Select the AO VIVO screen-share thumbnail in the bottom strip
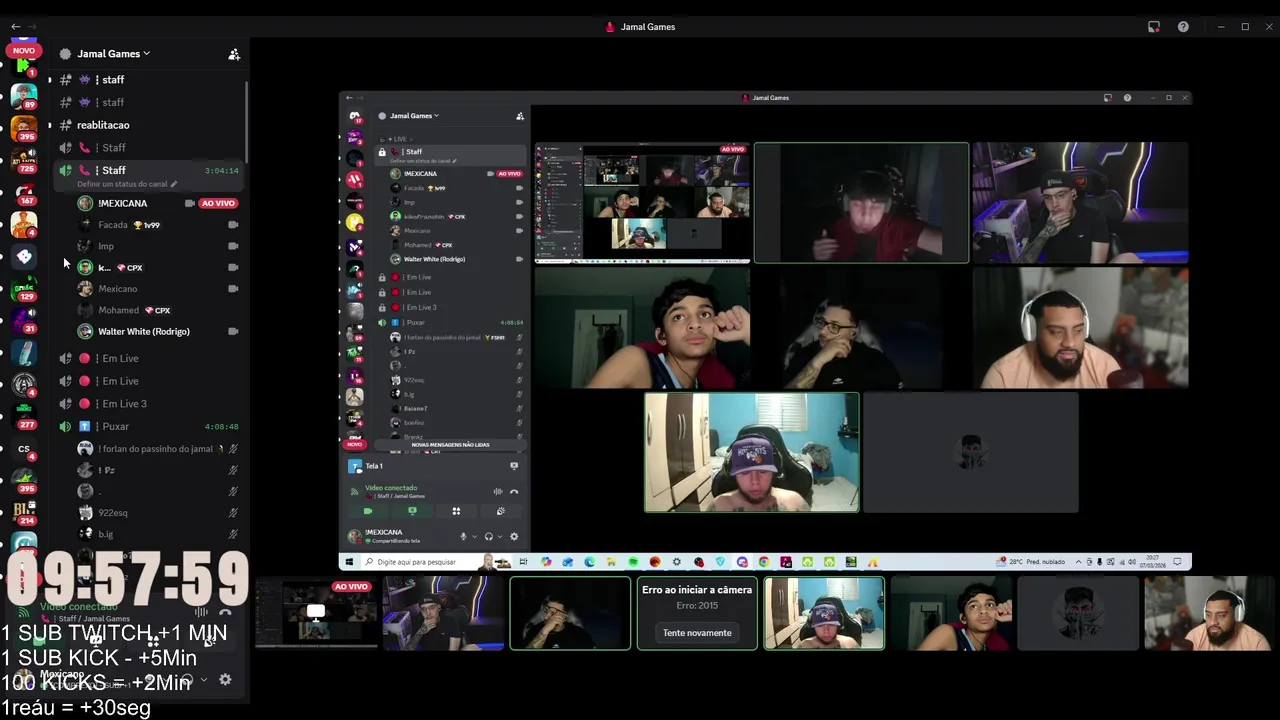1280x720 pixels. click(315, 613)
